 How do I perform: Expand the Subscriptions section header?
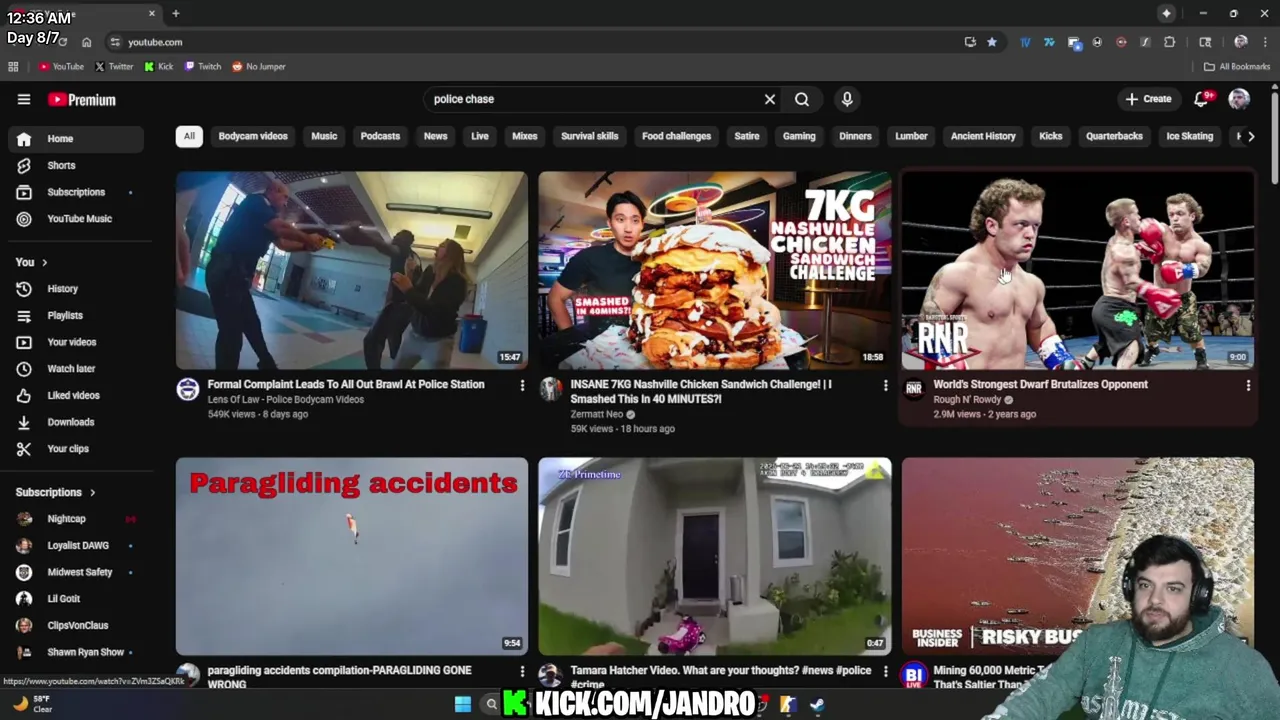[56, 492]
